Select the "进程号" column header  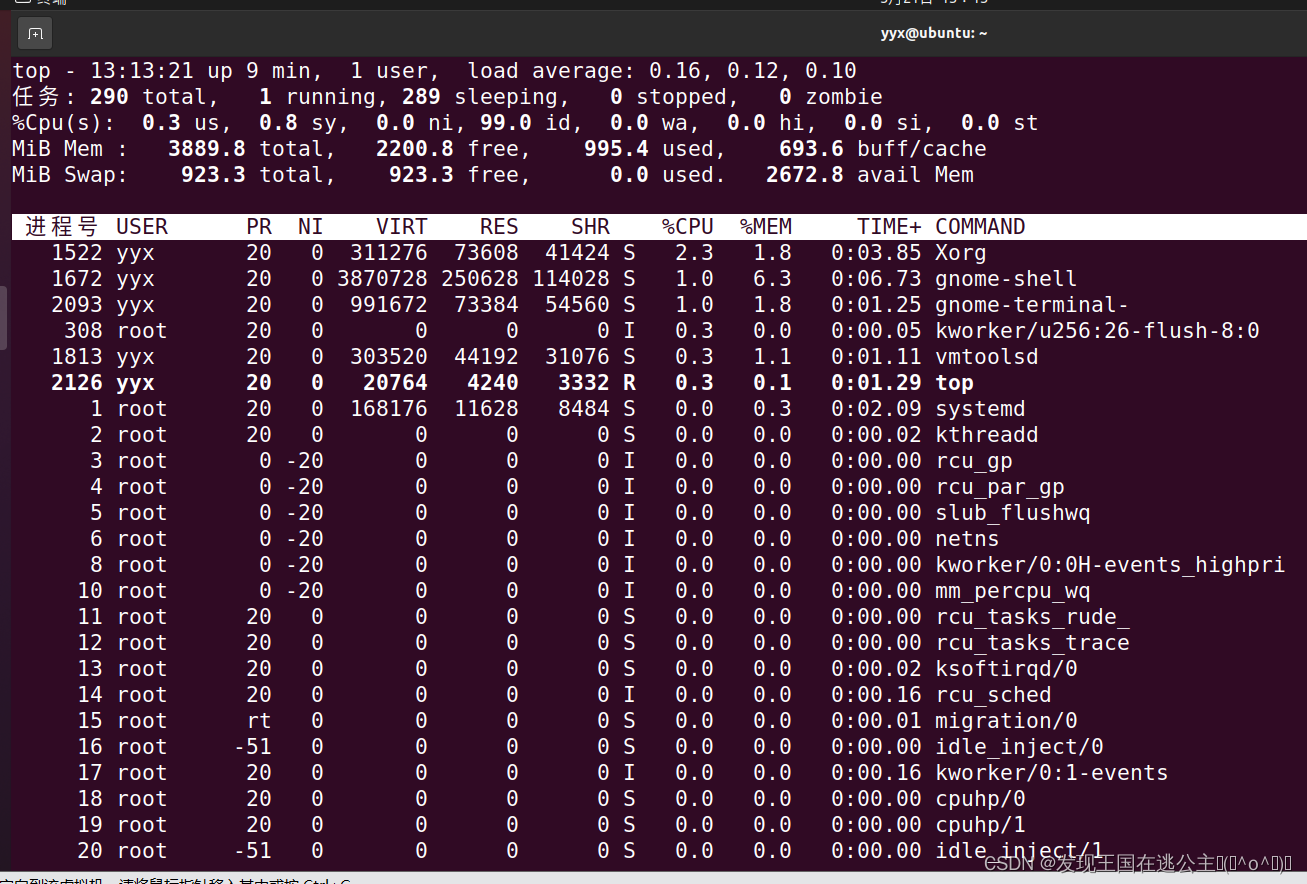coord(62,227)
